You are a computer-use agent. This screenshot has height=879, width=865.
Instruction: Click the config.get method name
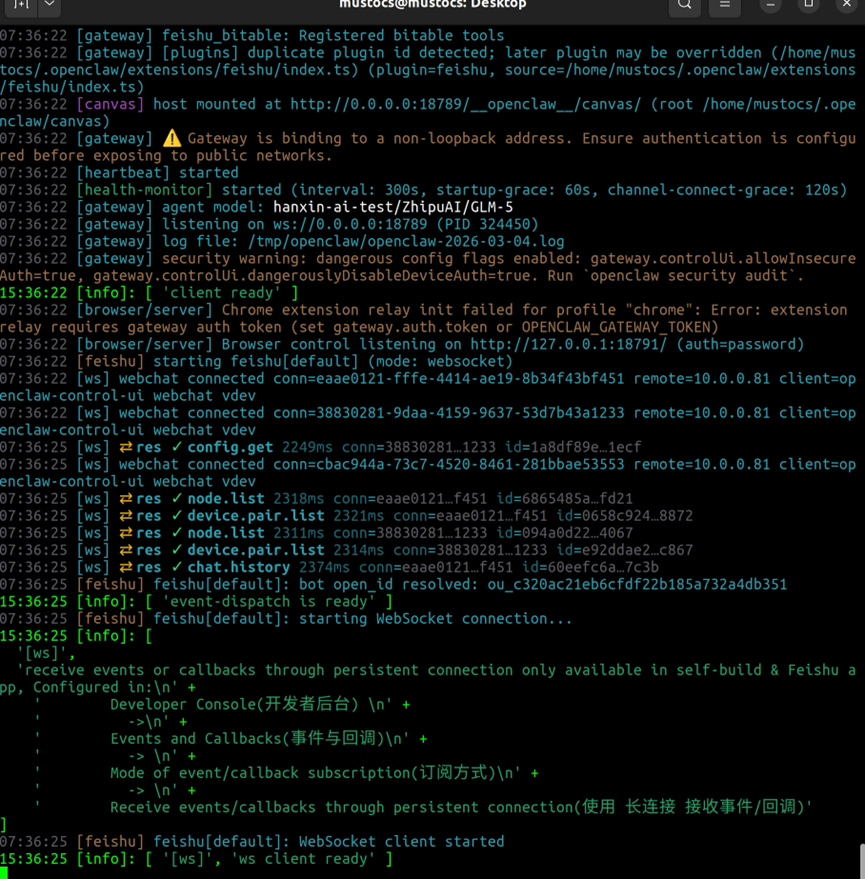230,447
